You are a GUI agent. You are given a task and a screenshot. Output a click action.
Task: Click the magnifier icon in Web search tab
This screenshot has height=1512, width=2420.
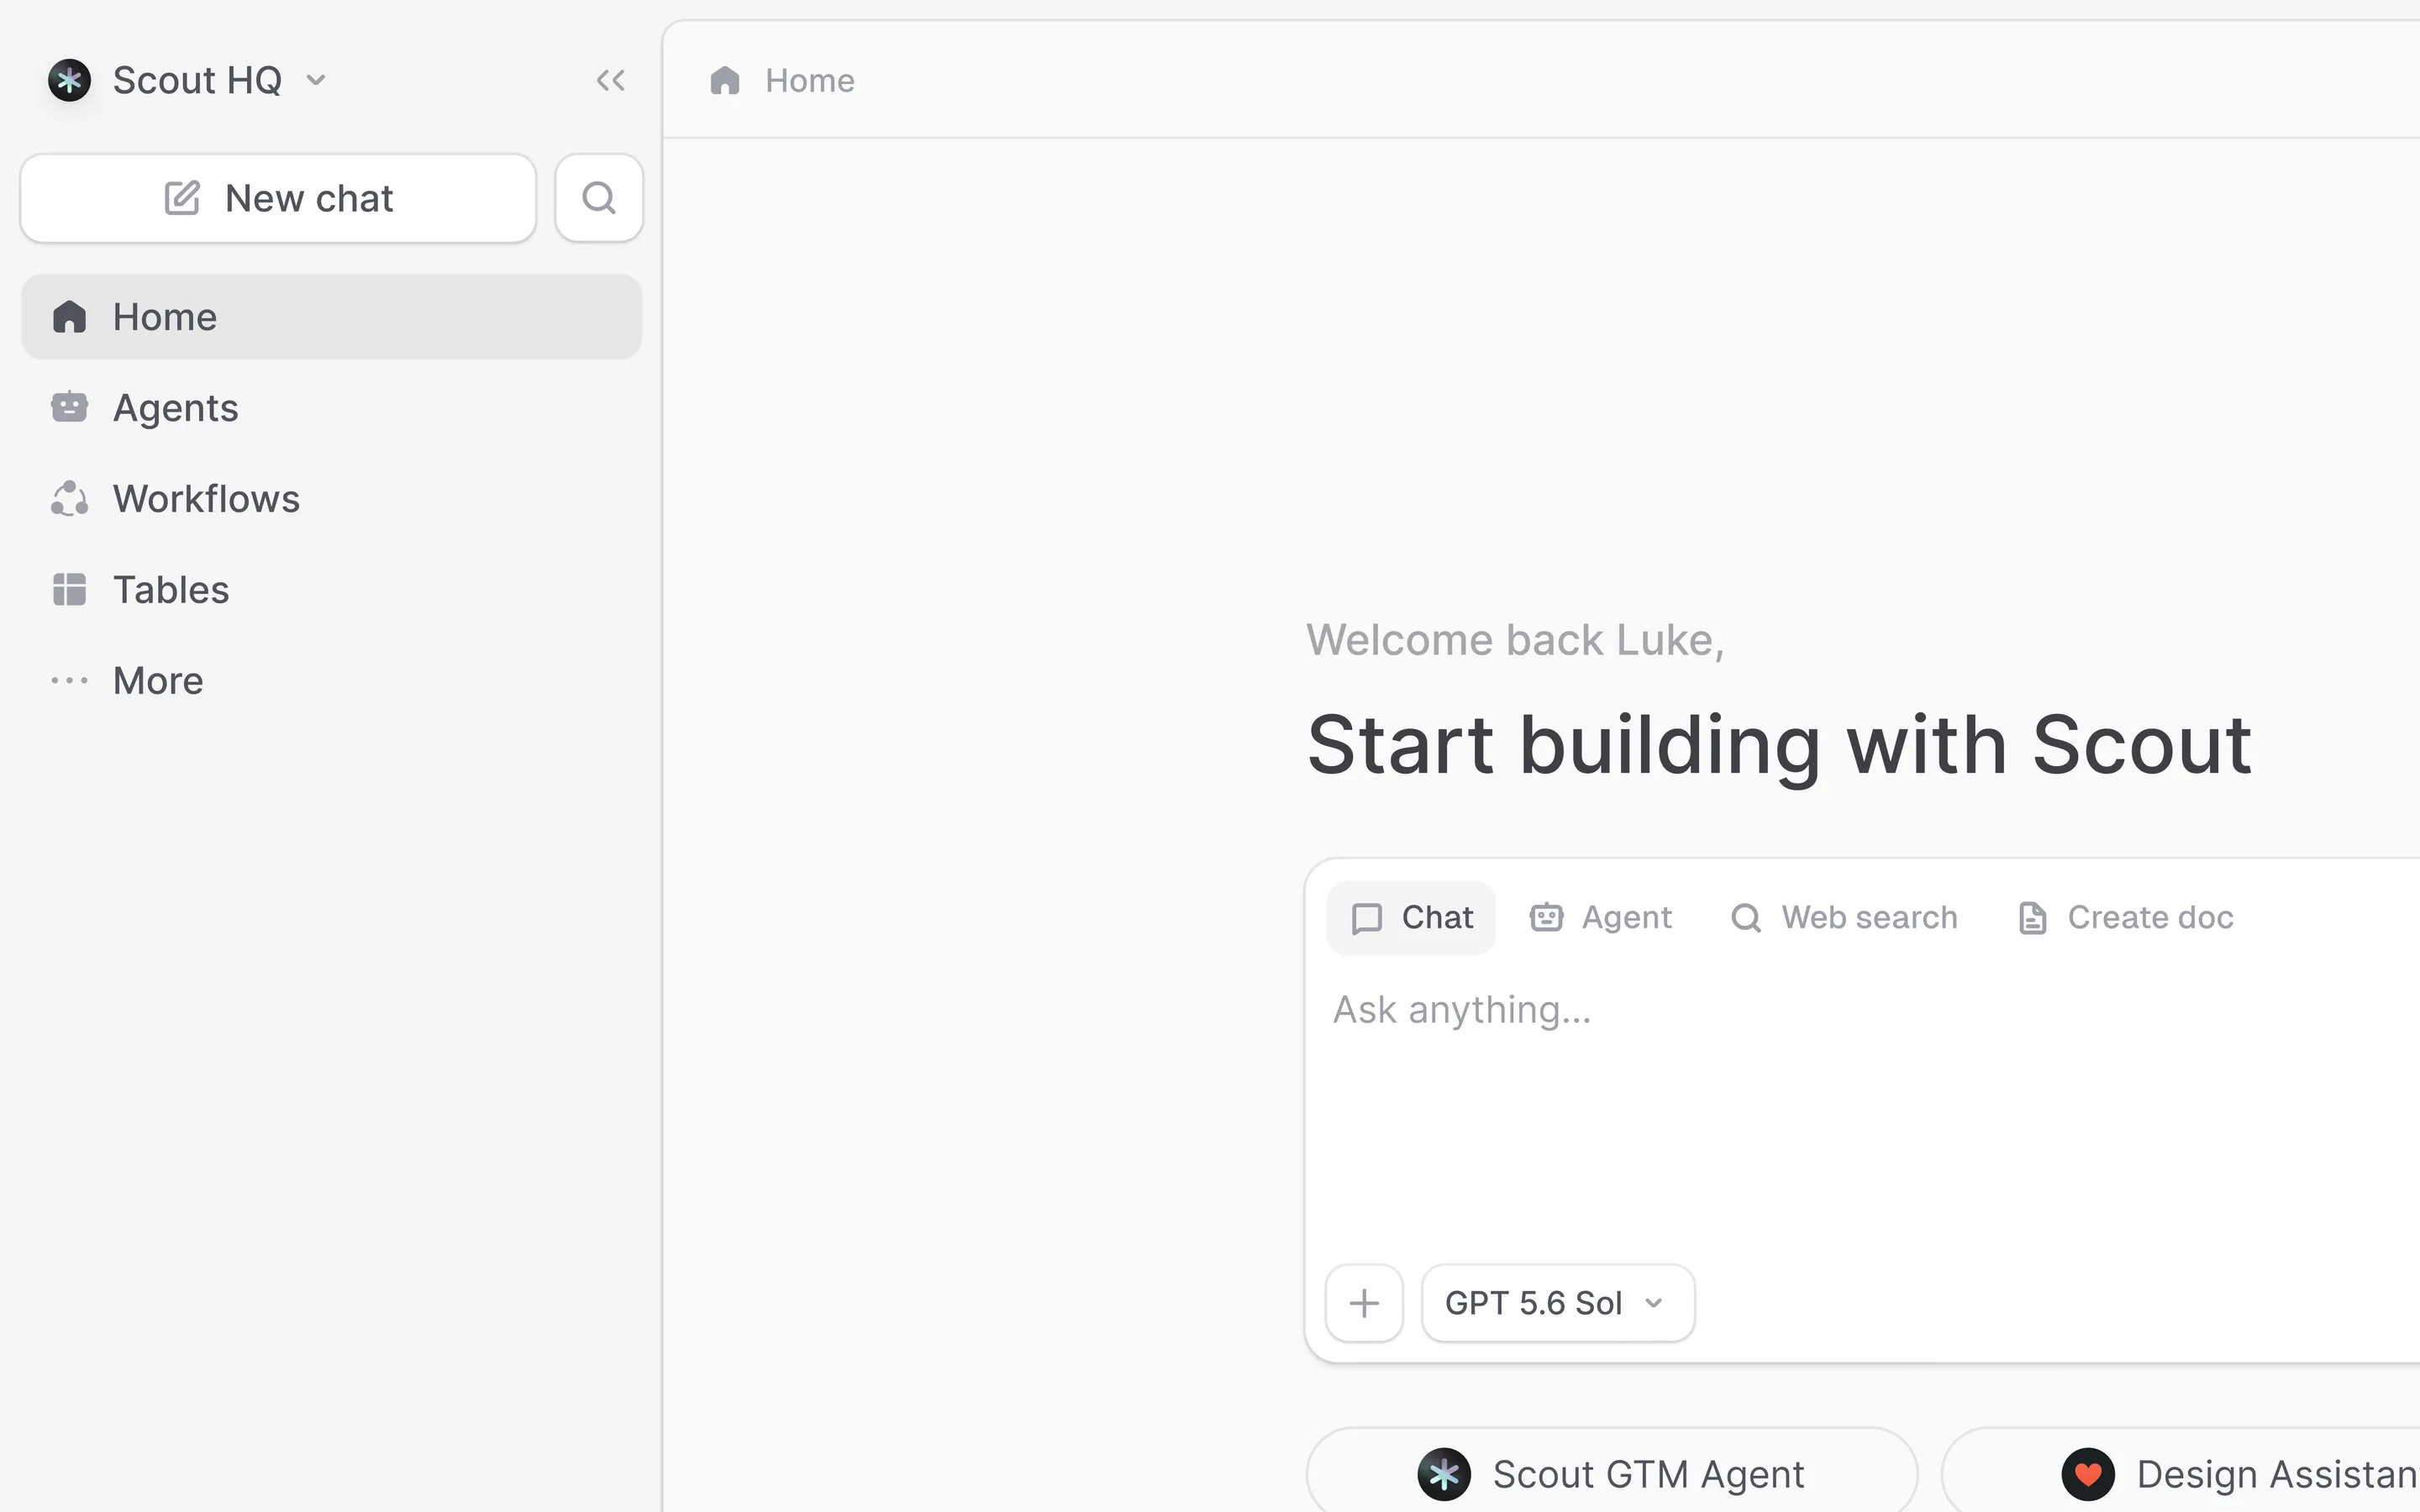[x=1746, y=918]
